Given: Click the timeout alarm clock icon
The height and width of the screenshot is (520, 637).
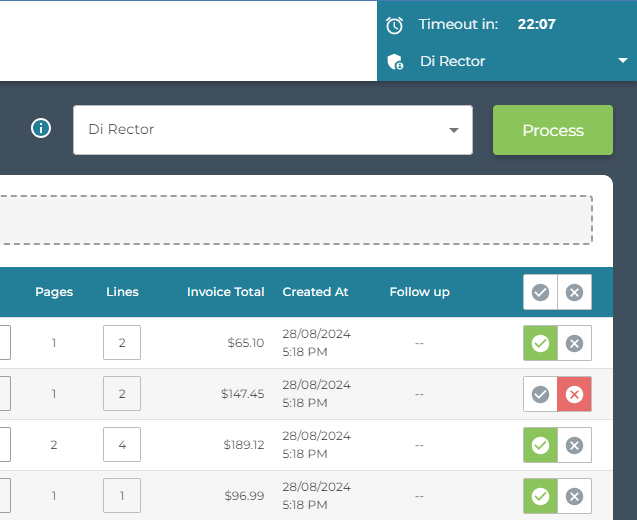Looking at the screenshot, I should [x=394, y=25].
